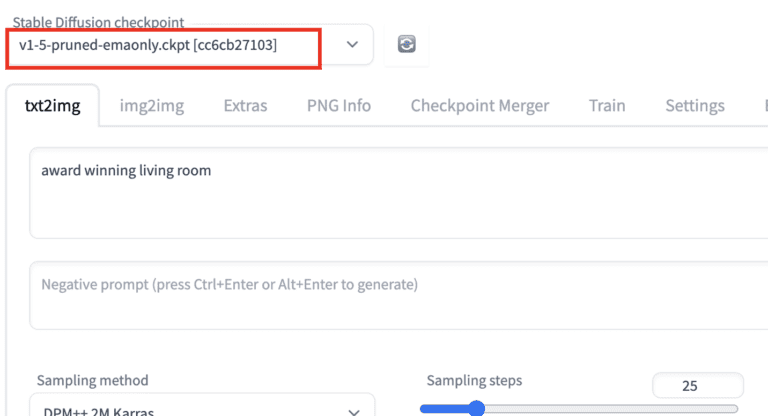Screen dimensions: 768x416
Task: Open the Checkpoint Merger tab
Action: point(479,105)
